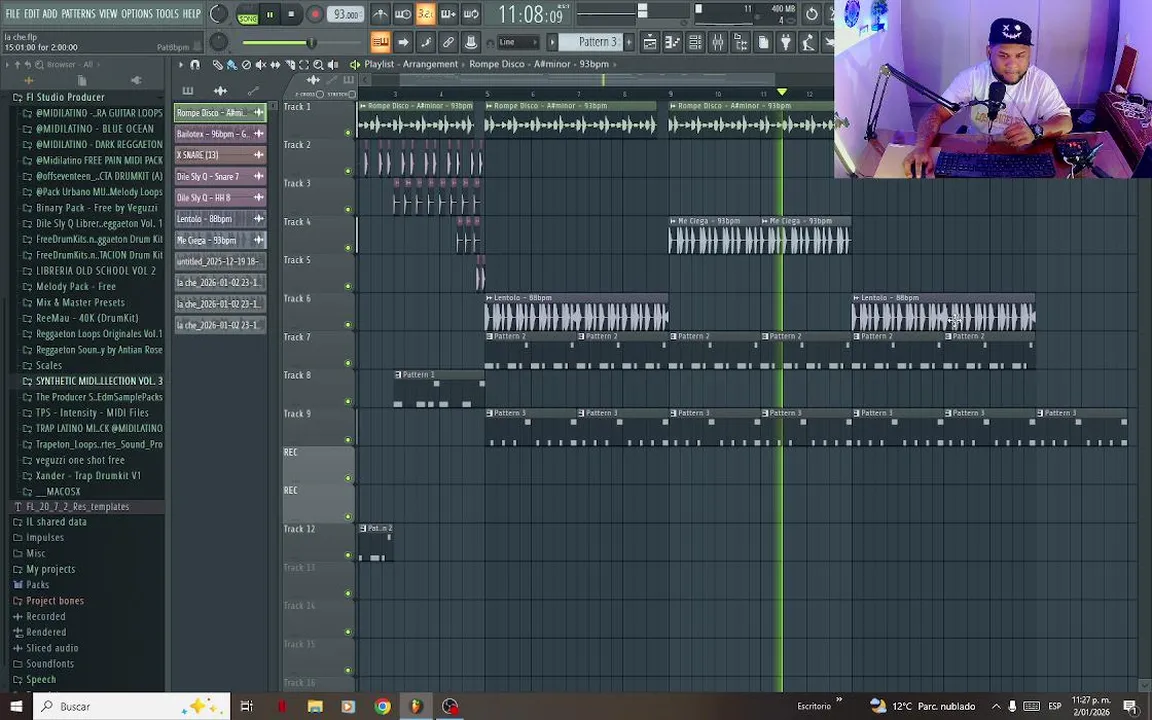1152x720 pixels.
Task: Open the Piano roll window icon
Action: tap(672, 42)
